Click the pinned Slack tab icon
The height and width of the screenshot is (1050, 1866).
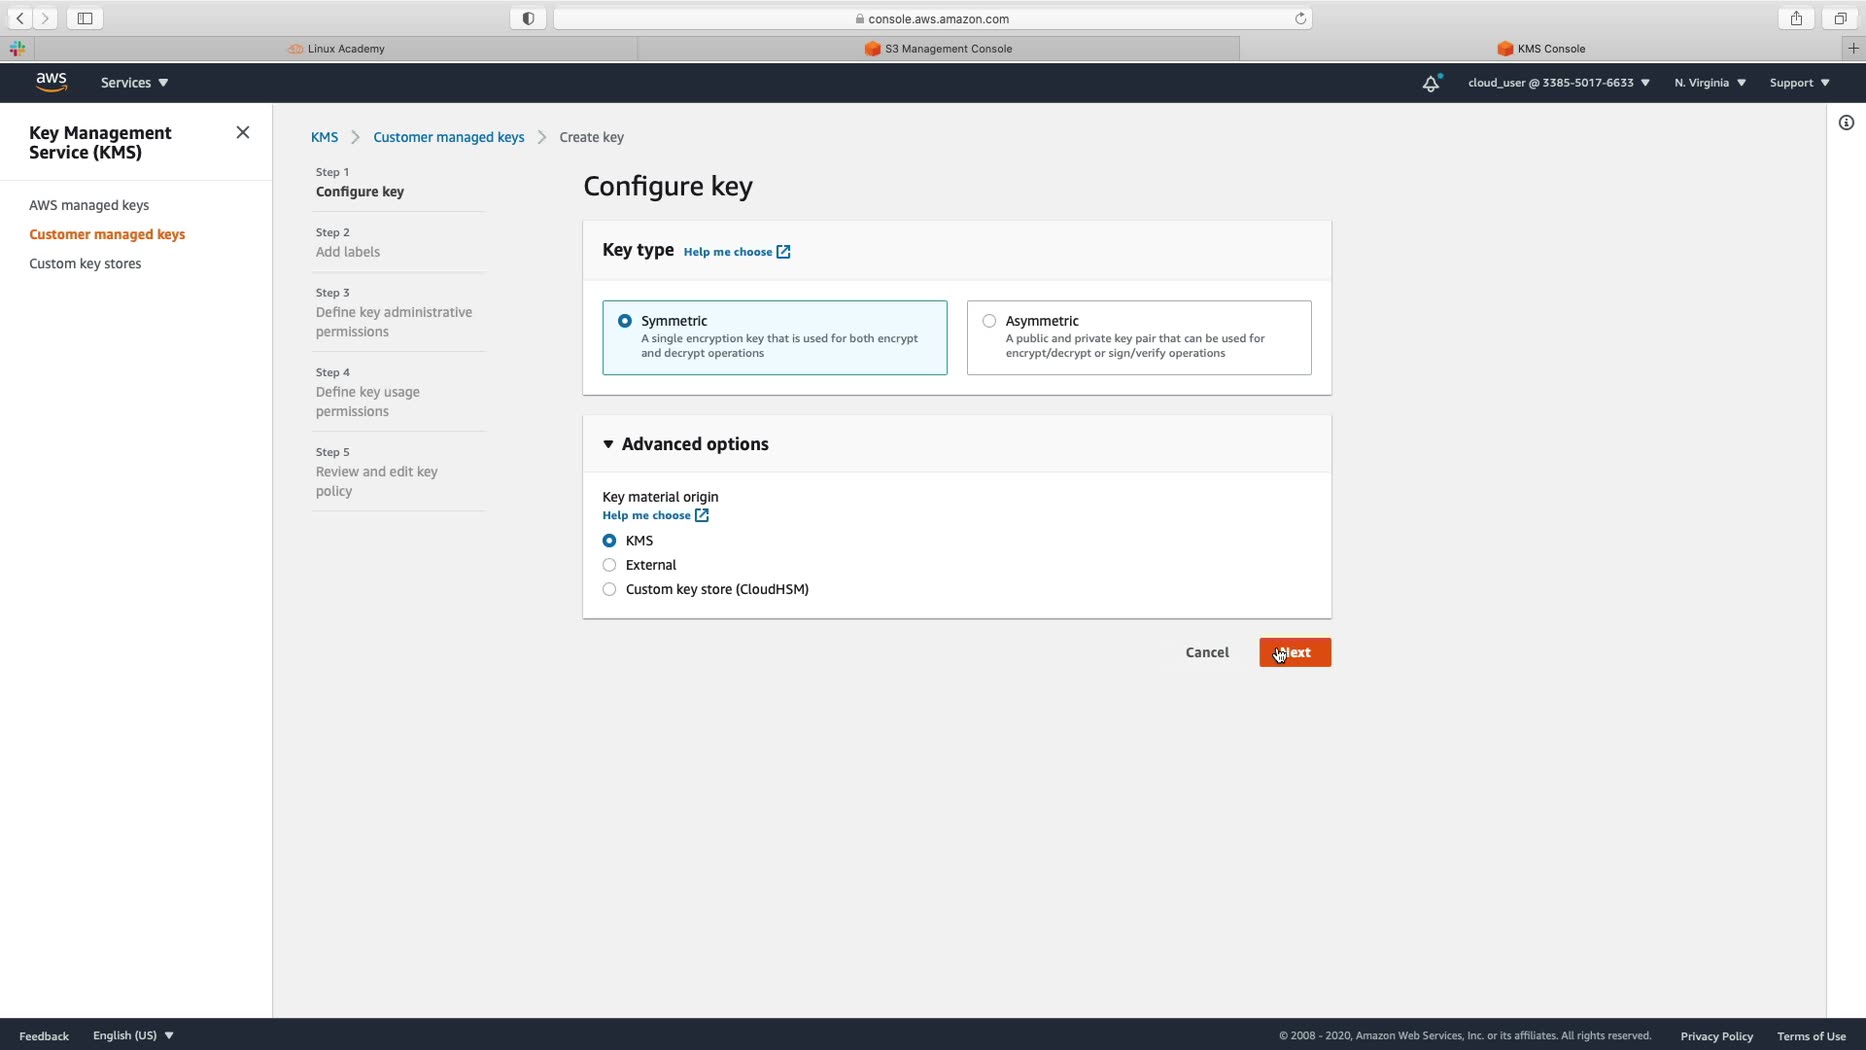pos(17,48)
